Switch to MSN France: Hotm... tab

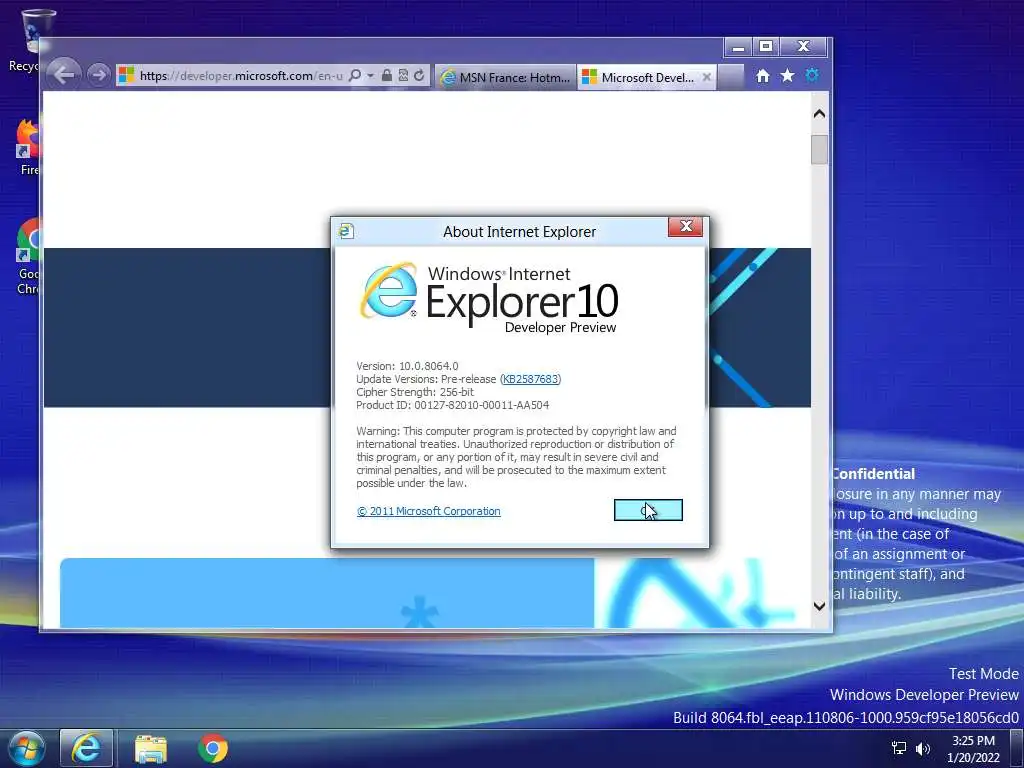pyautogui.click(x=505, y=77)
